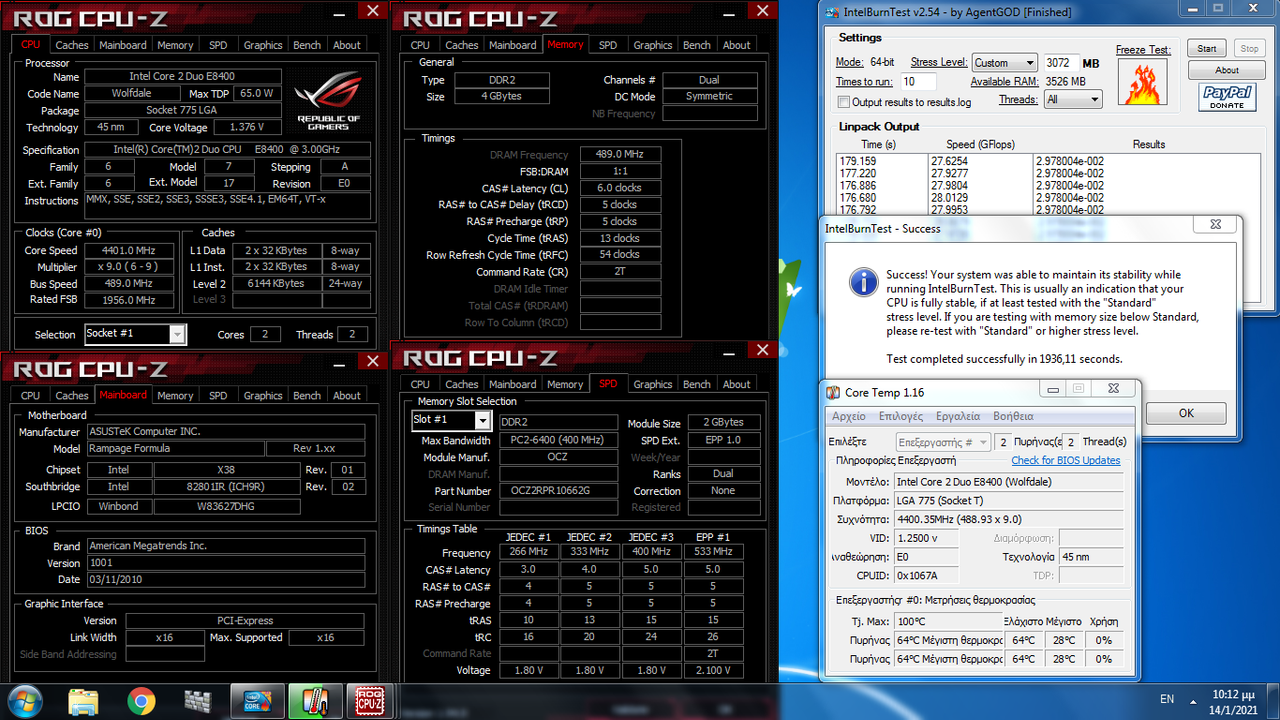Click the EN language indicator in tray

pos(1167,699)
